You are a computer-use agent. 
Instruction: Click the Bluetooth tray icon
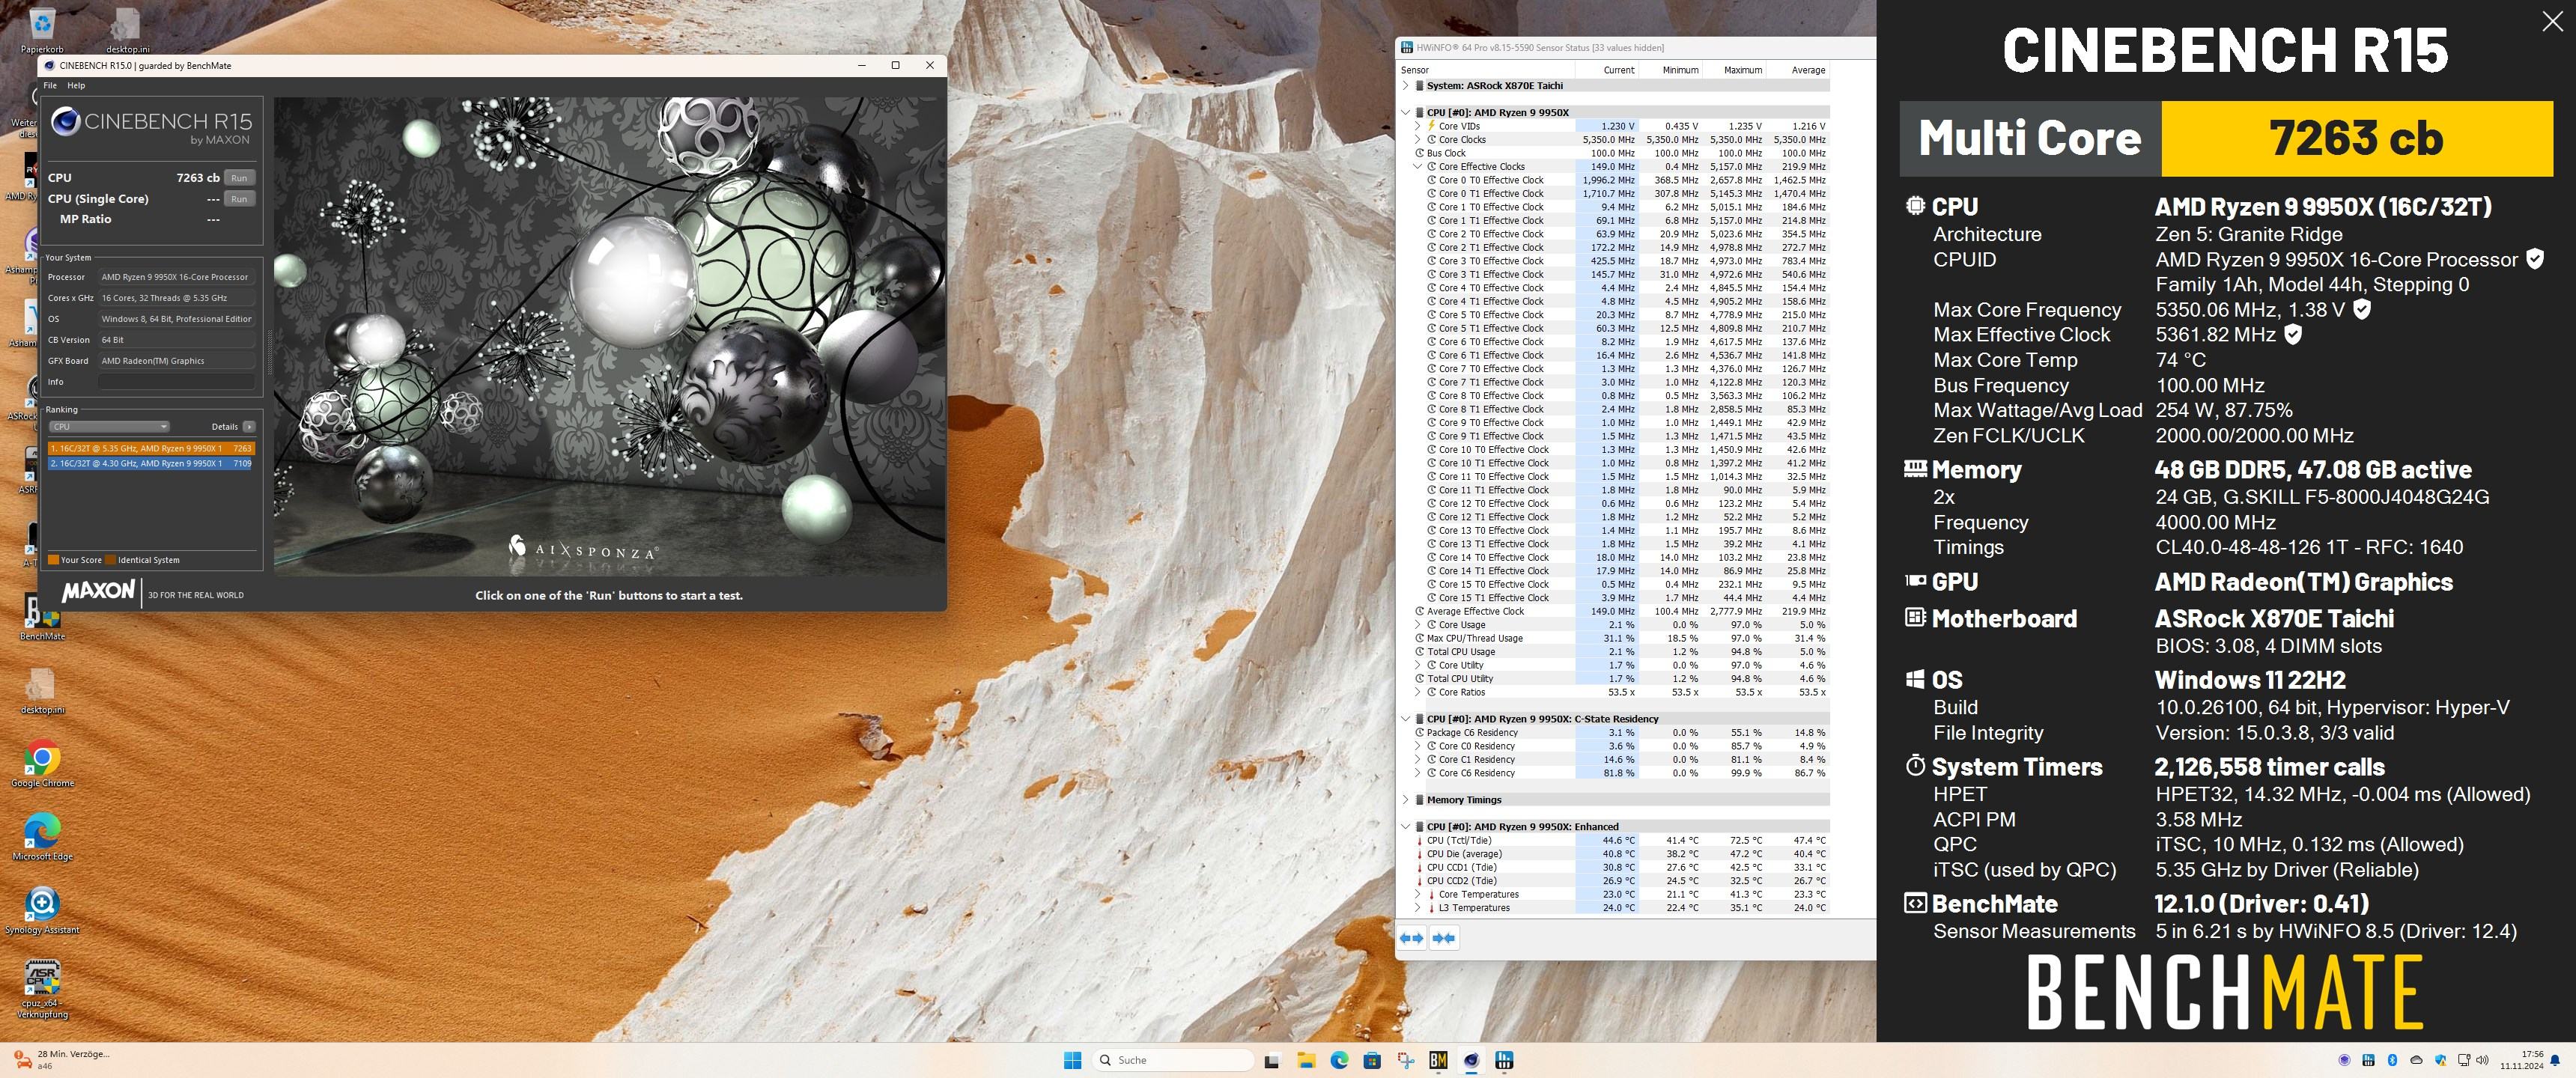coord(2392,1060)
